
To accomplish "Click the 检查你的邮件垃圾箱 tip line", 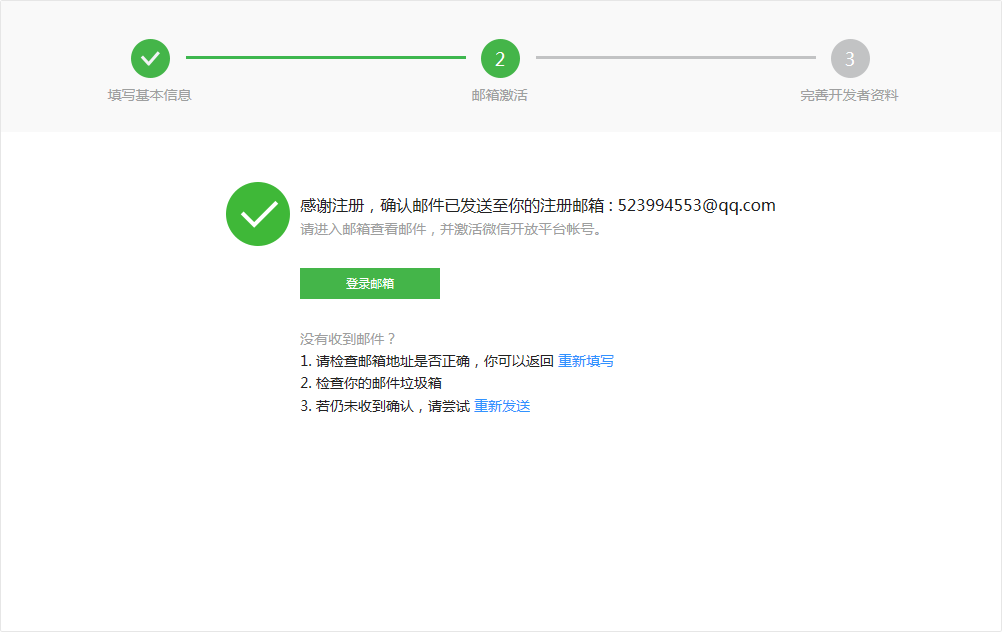I will [x=371, y=383].
